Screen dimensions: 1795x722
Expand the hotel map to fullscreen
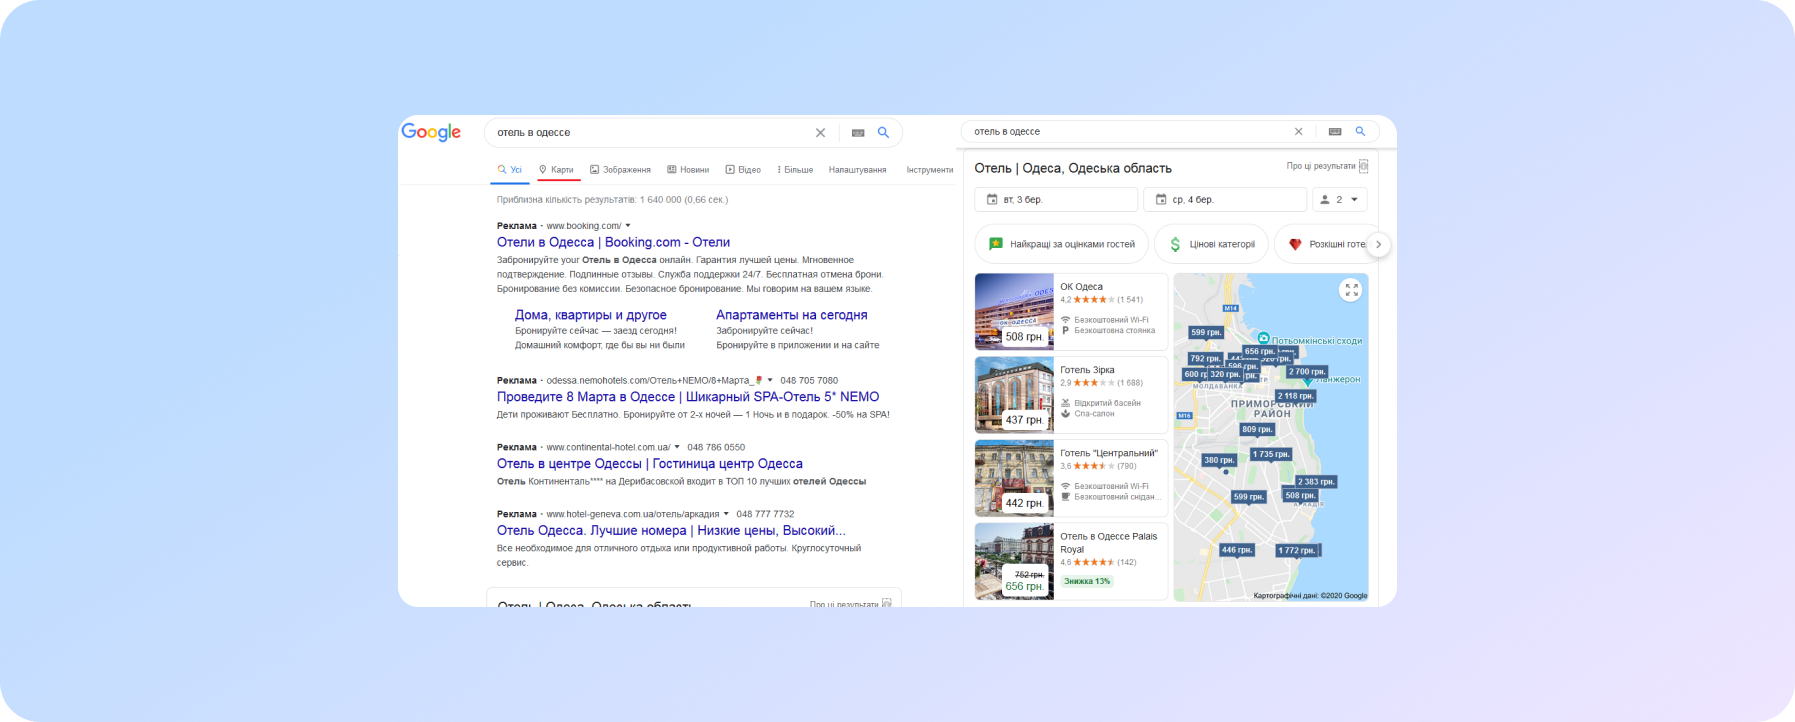[x=1351, y=290]
